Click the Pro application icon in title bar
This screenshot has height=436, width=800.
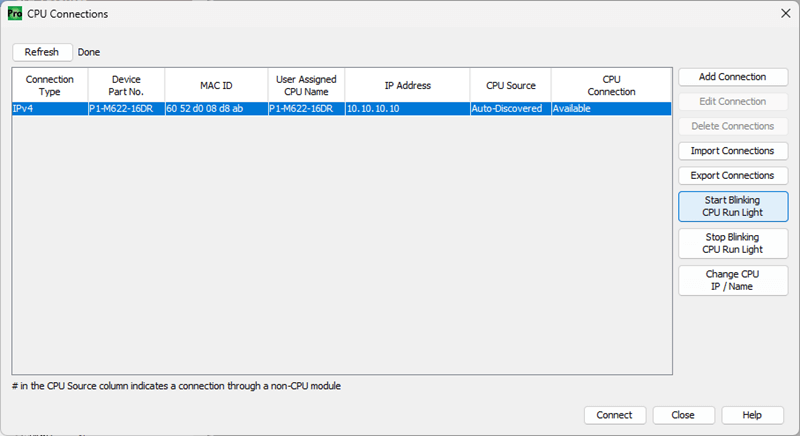click(x=15, y=14)
